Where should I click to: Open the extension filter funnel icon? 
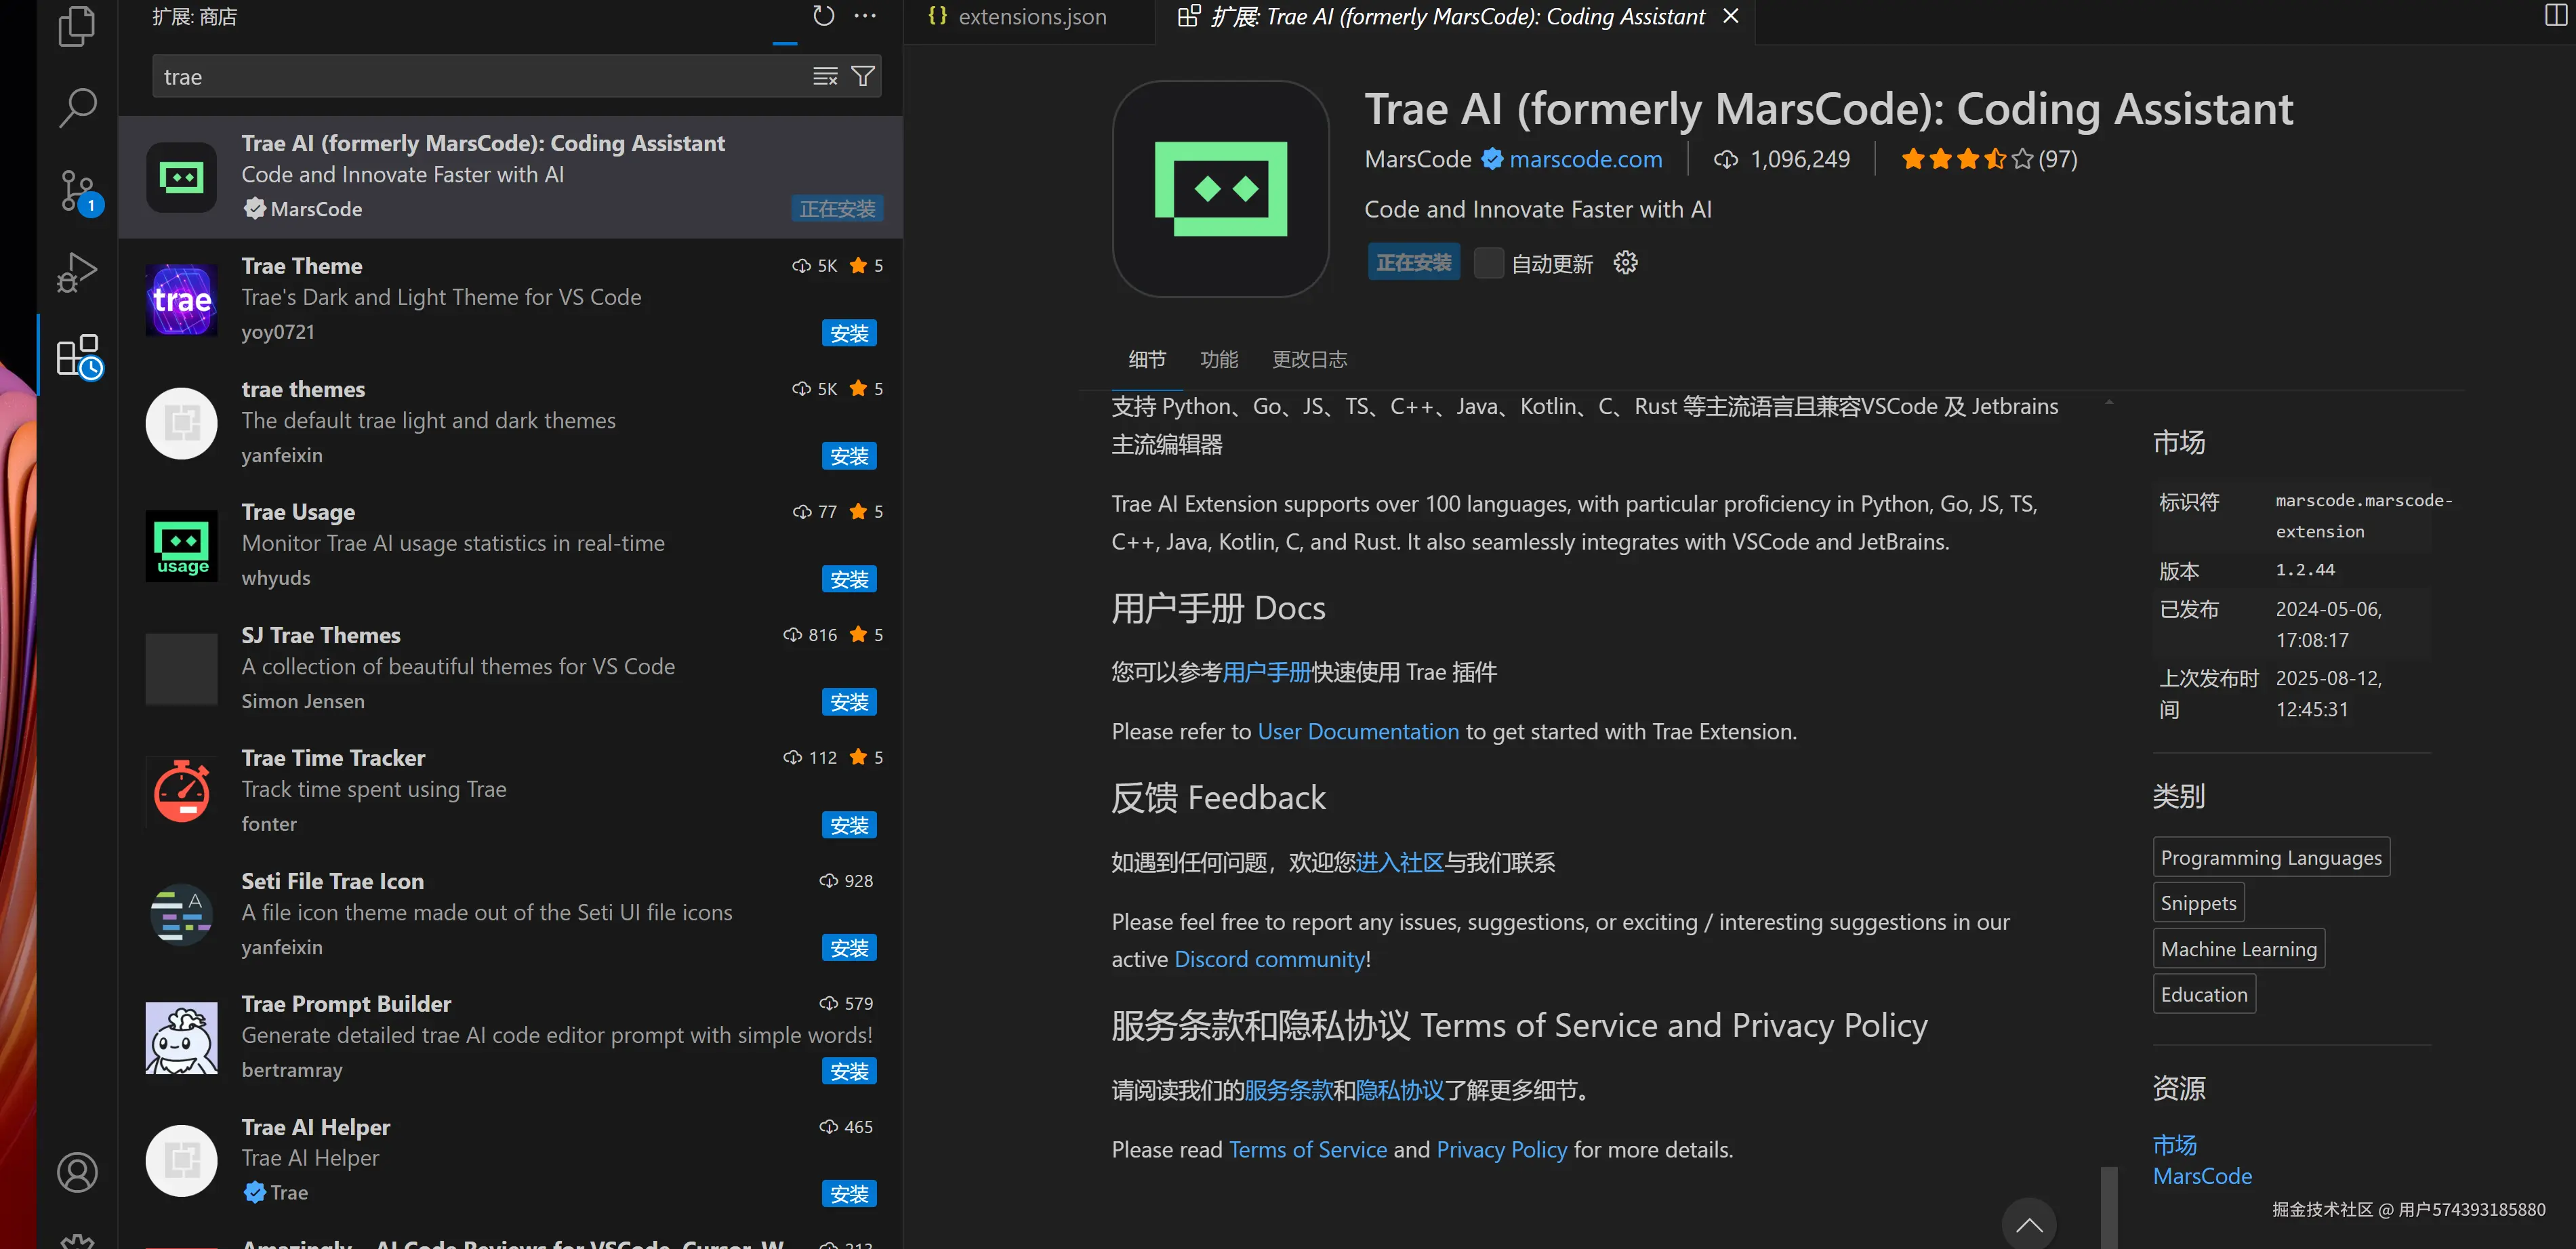pos(862,76)
